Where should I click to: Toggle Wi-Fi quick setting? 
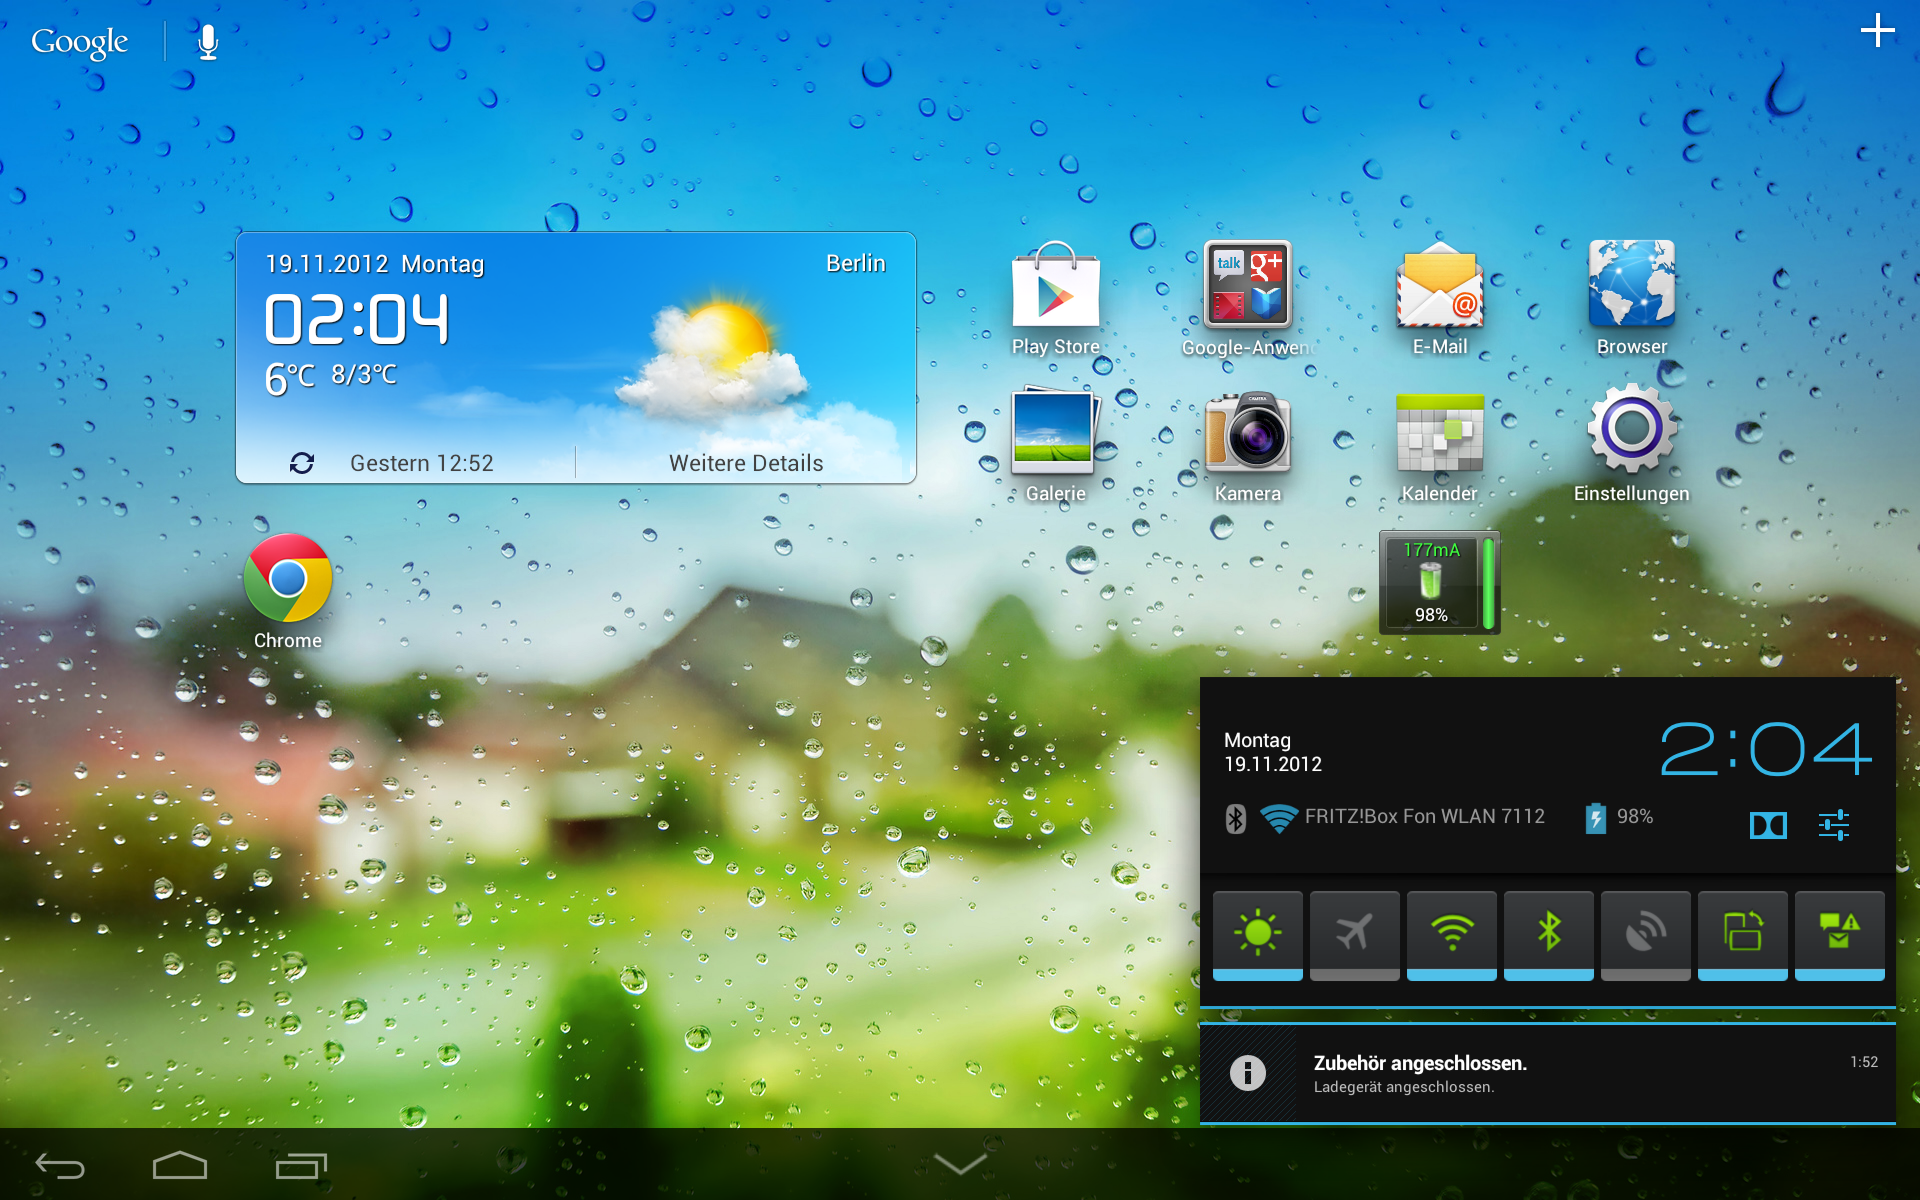point(1451,933)
